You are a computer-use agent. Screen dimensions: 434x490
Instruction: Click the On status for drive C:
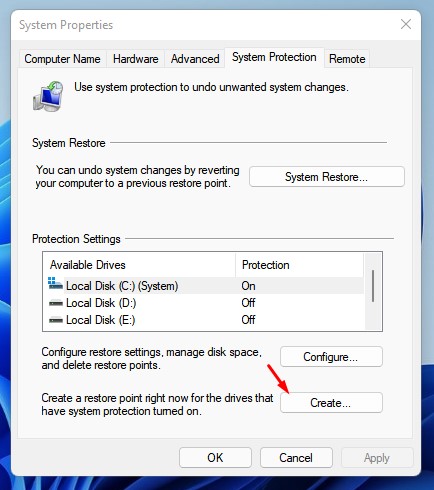(248, 286)
